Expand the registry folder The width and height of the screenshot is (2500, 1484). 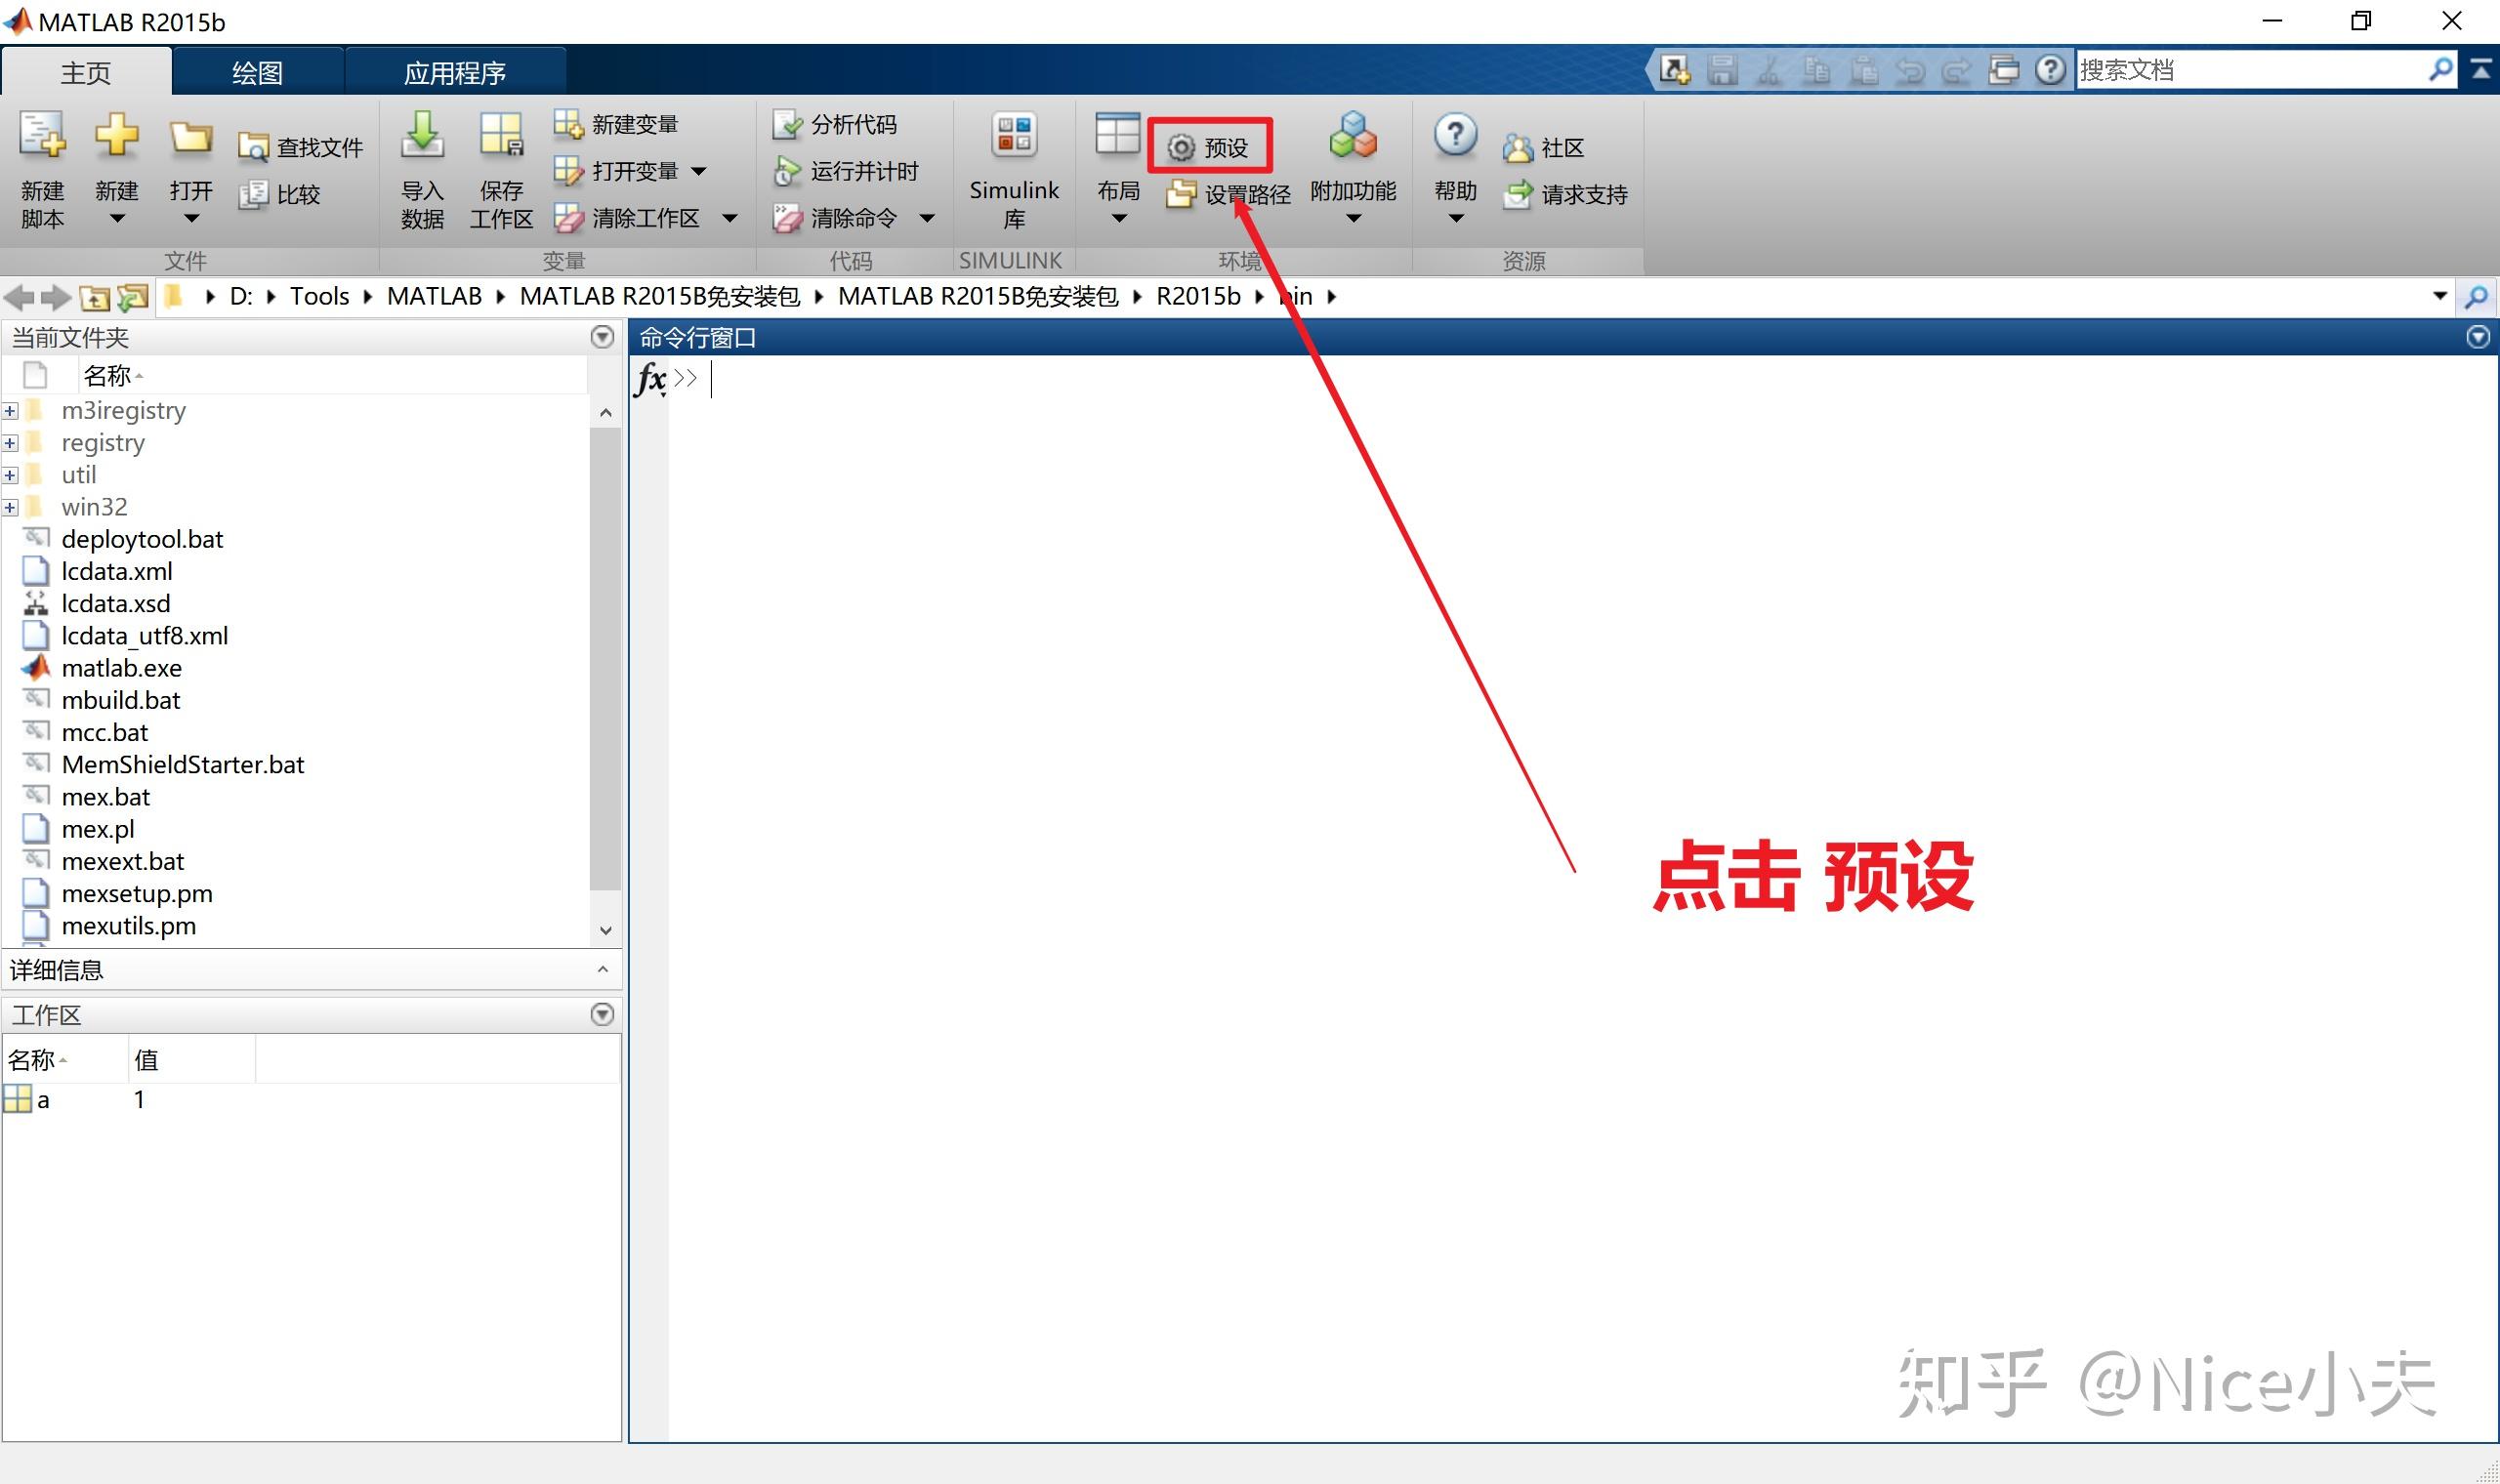13,441
